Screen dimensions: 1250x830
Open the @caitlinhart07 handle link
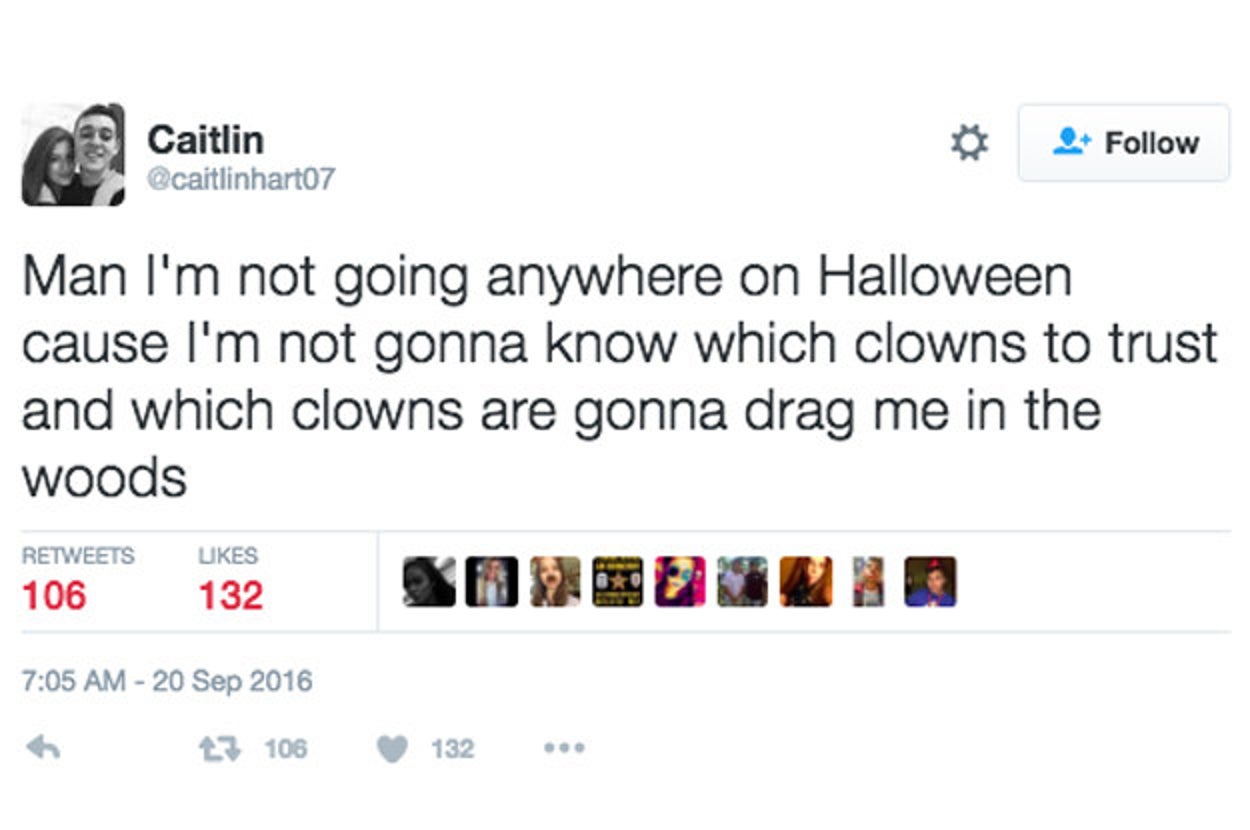point(240,180)
